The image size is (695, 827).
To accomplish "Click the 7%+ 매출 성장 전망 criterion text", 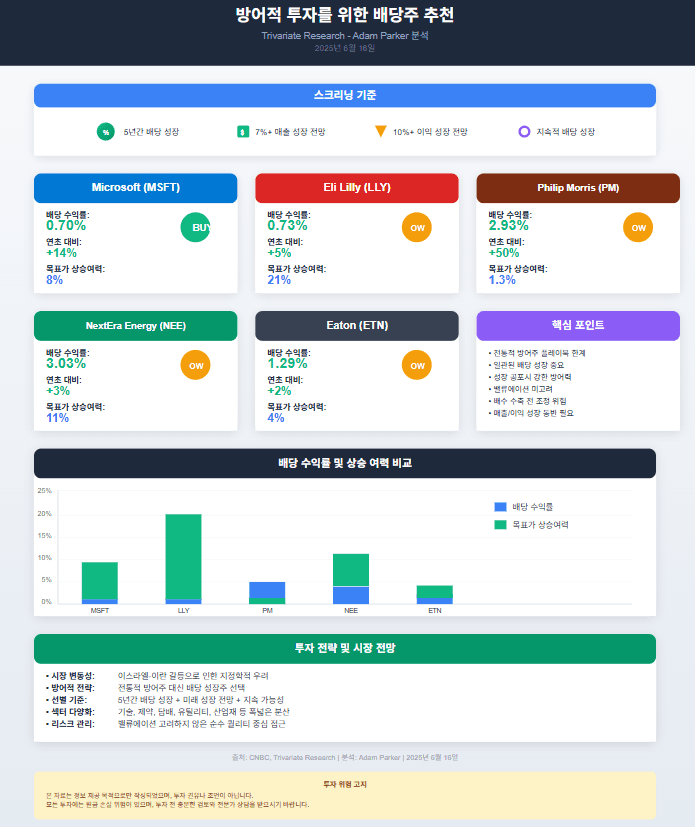I will click(x=291, y=132).
